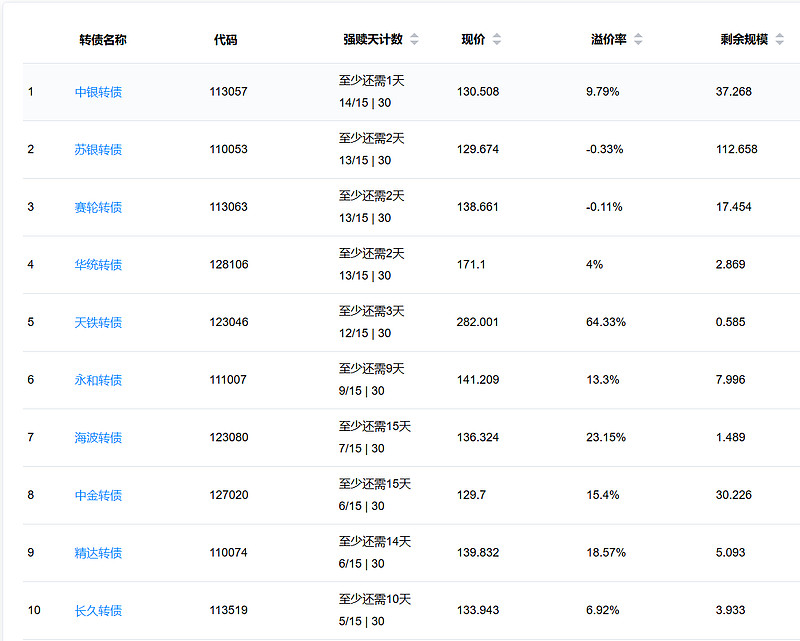The height and width of the screenshot is (641, 800).
Task: Select code 111007
Action: tap(228, 380)
